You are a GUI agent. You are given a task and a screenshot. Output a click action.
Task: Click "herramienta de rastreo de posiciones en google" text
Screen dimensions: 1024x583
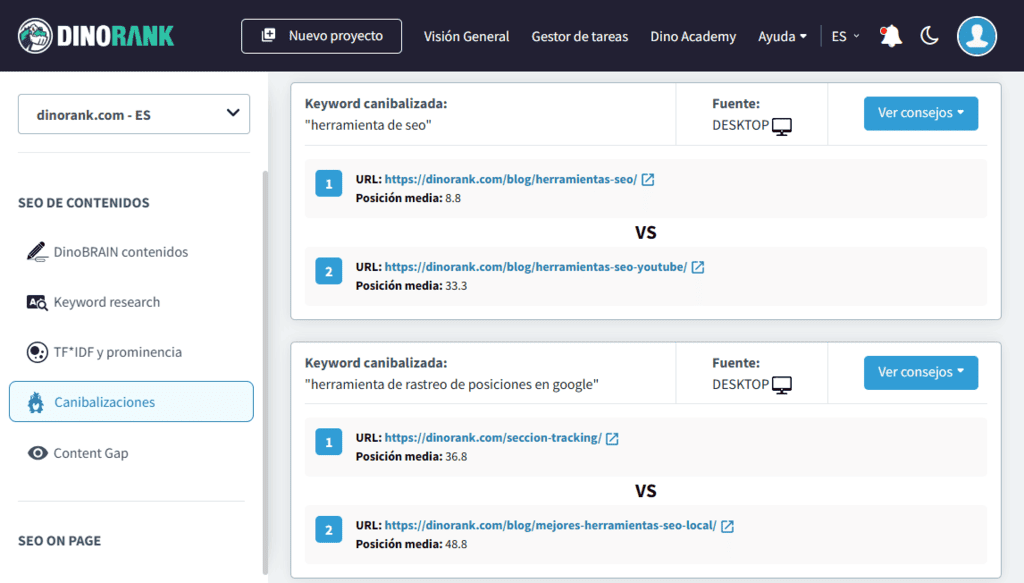pos(451,384)
